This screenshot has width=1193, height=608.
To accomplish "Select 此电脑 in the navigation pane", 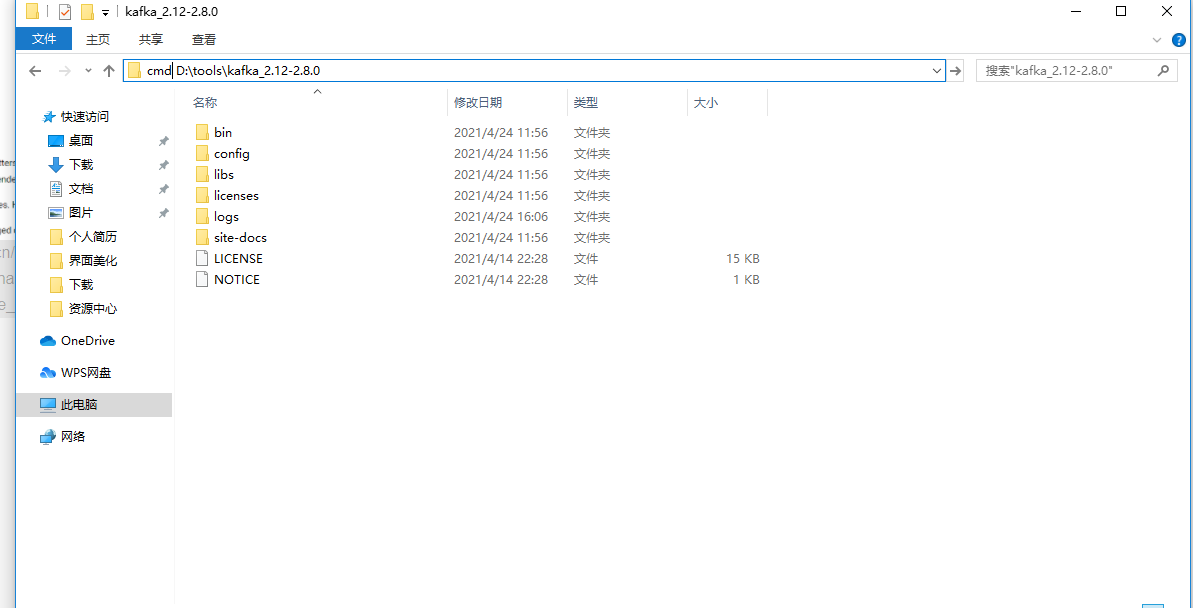I will (x=83, y=404).
